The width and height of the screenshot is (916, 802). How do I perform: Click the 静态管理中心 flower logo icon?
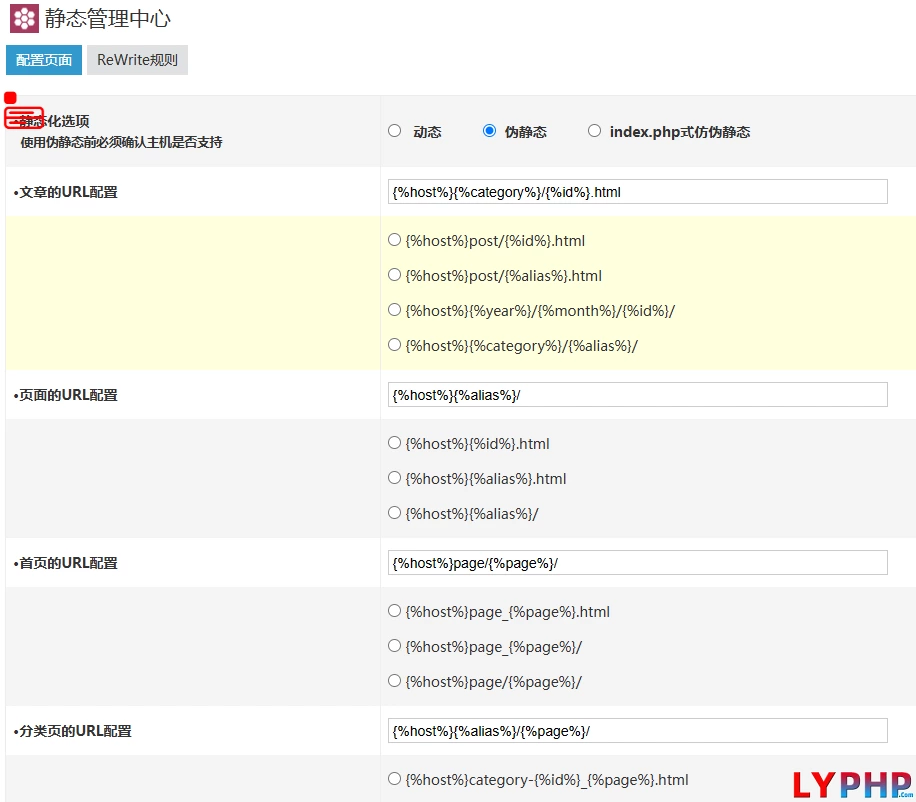coord(24,19)
